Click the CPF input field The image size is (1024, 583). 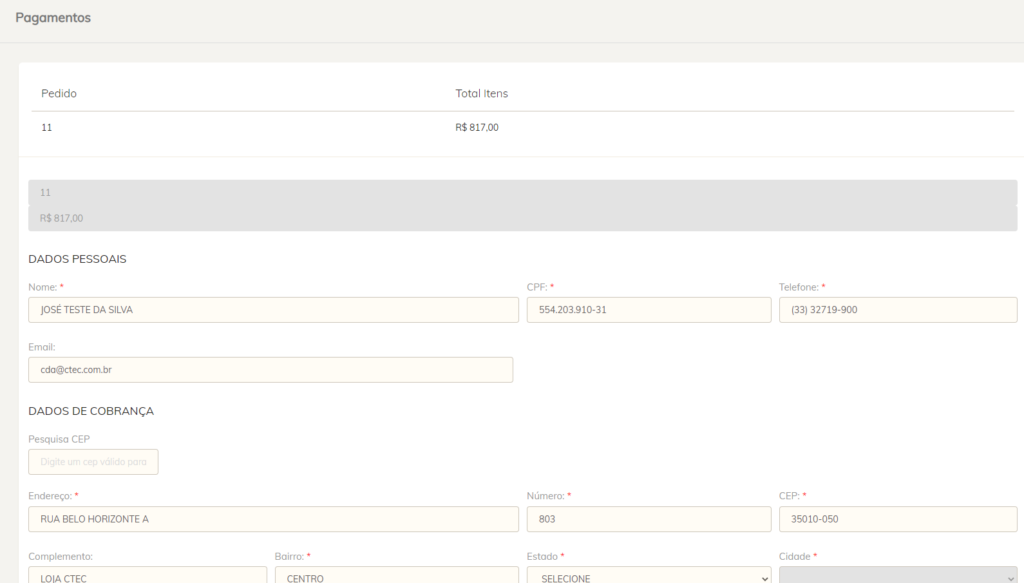pyautogui.click(x=648, y=310)
